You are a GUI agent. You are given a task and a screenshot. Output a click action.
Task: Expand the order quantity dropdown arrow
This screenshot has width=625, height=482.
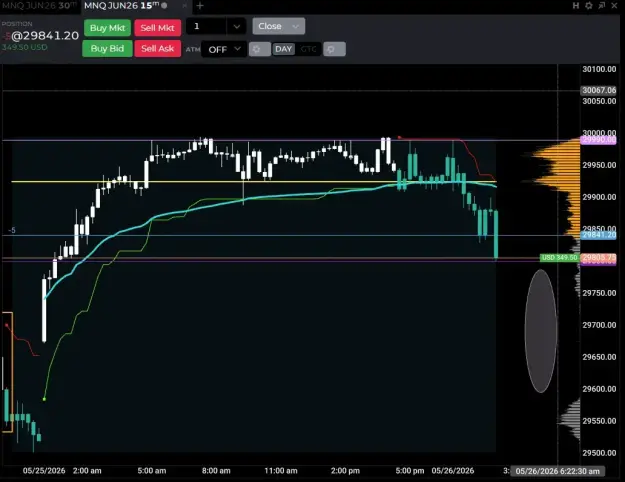(236, 27)
